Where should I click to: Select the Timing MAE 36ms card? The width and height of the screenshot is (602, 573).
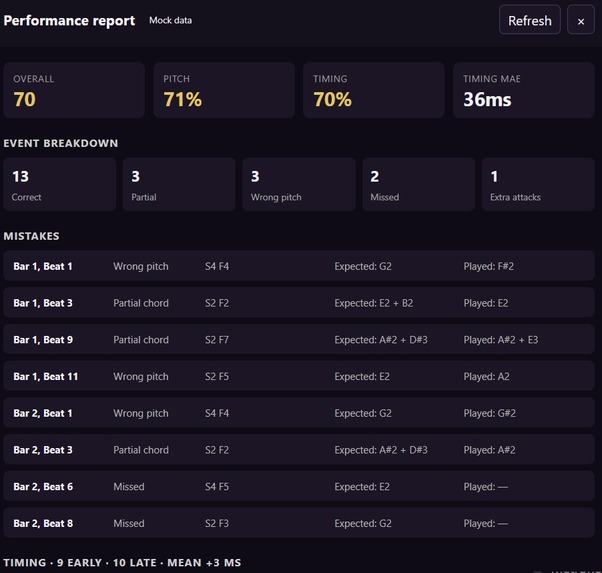click(524, 90)
